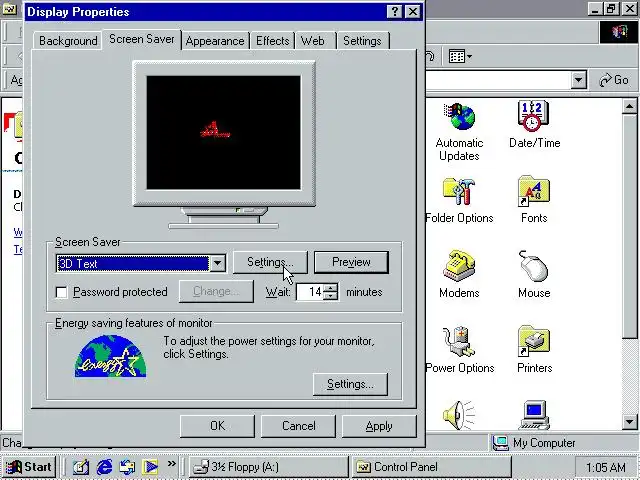
Task: Expand the Quick Launch chevron overflow
Action: tap(171, 464)
